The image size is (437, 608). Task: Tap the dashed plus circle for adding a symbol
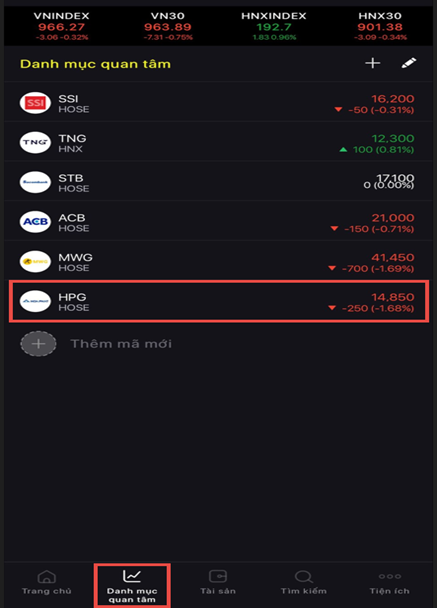coord(38,344)
